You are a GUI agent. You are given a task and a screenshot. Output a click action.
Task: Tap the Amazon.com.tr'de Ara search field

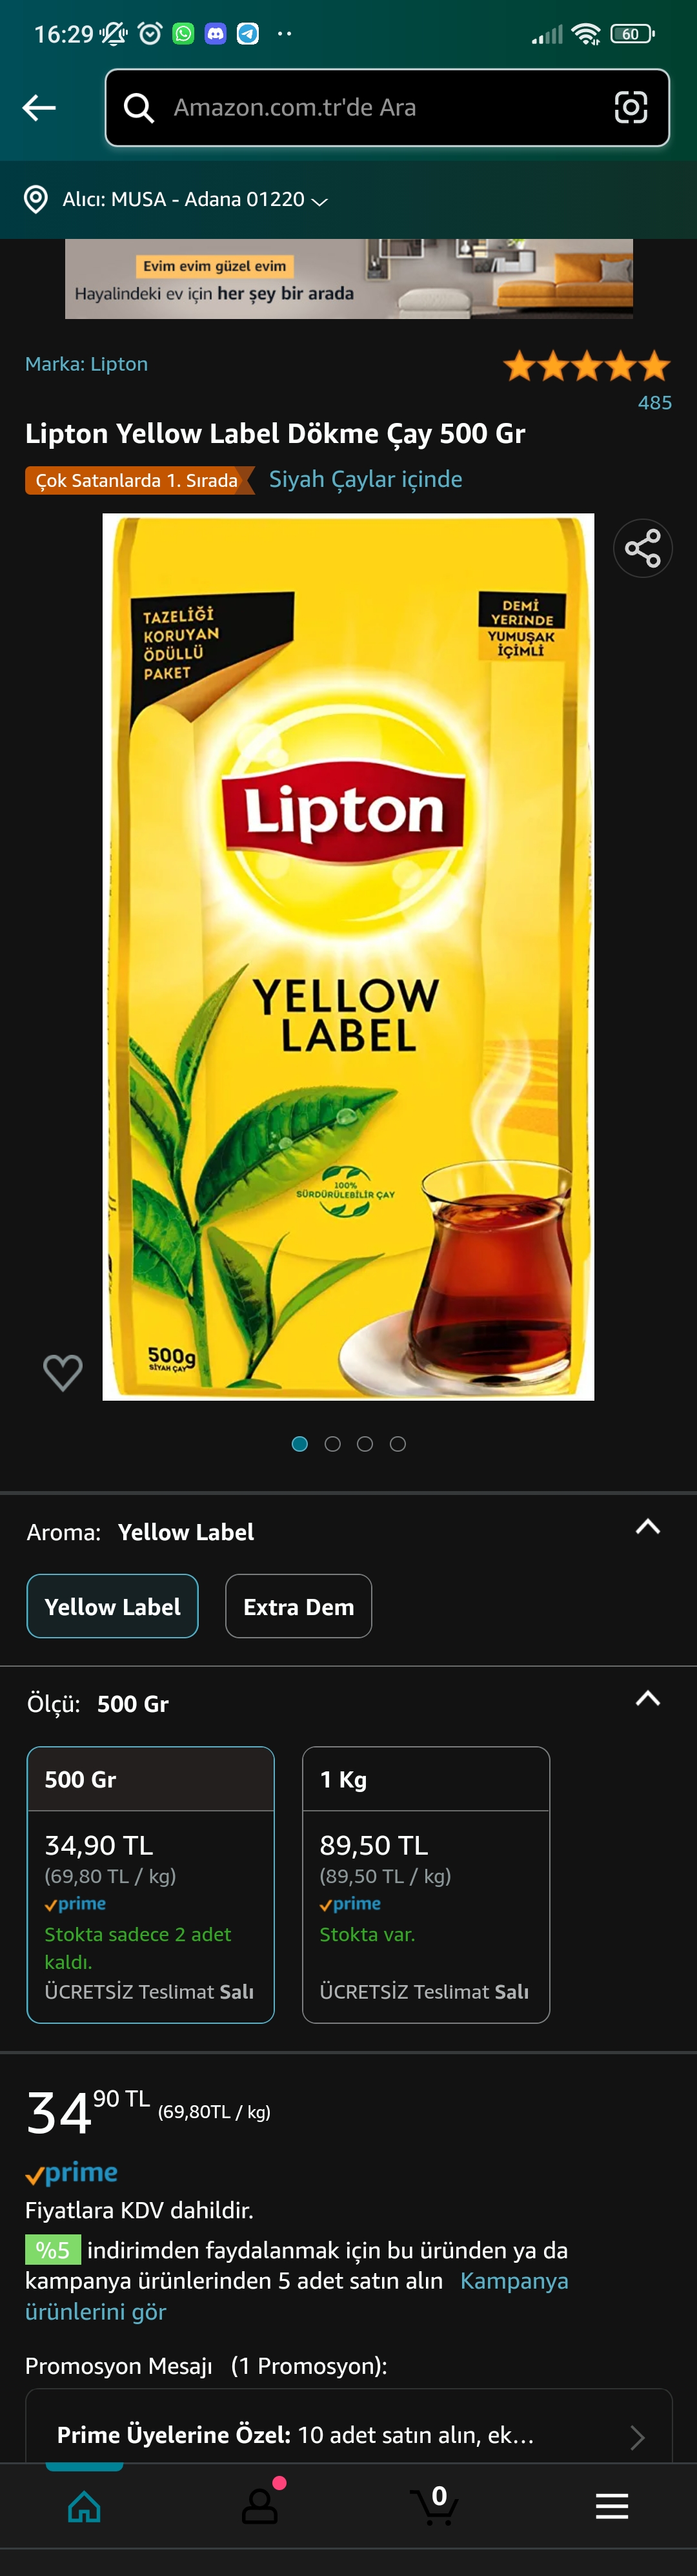(x=387, y=108)
